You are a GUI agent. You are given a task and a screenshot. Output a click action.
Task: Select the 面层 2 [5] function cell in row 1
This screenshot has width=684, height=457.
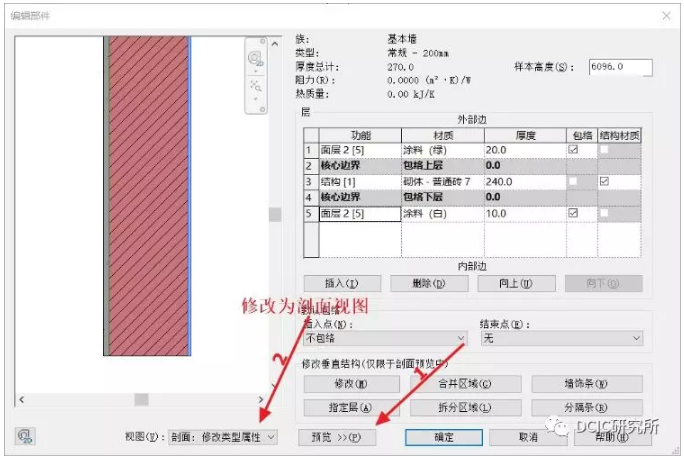click(360, 150)
